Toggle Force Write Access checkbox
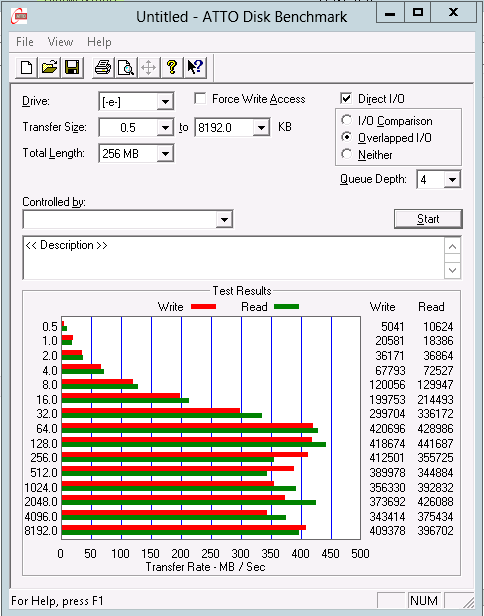 click(200, 99)
